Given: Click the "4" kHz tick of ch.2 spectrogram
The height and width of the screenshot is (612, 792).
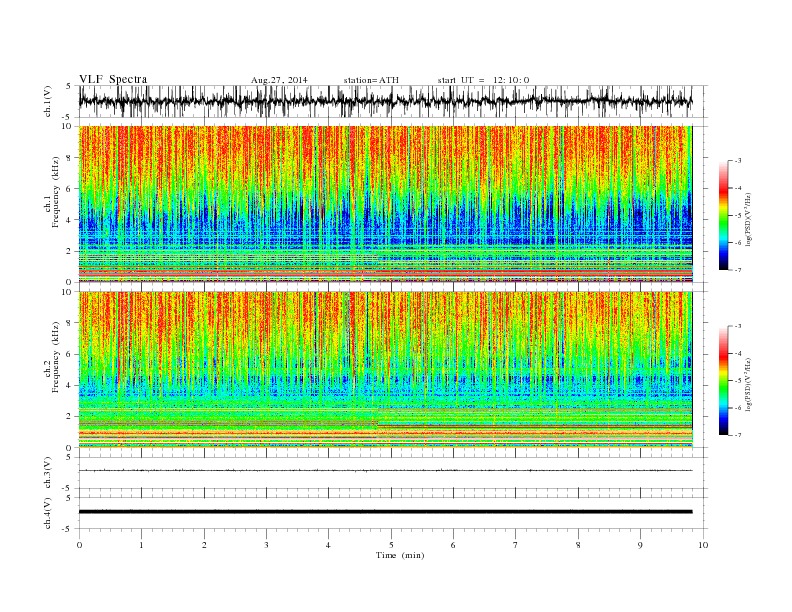Looking at the screenshot, I should (x=69, y=386).
